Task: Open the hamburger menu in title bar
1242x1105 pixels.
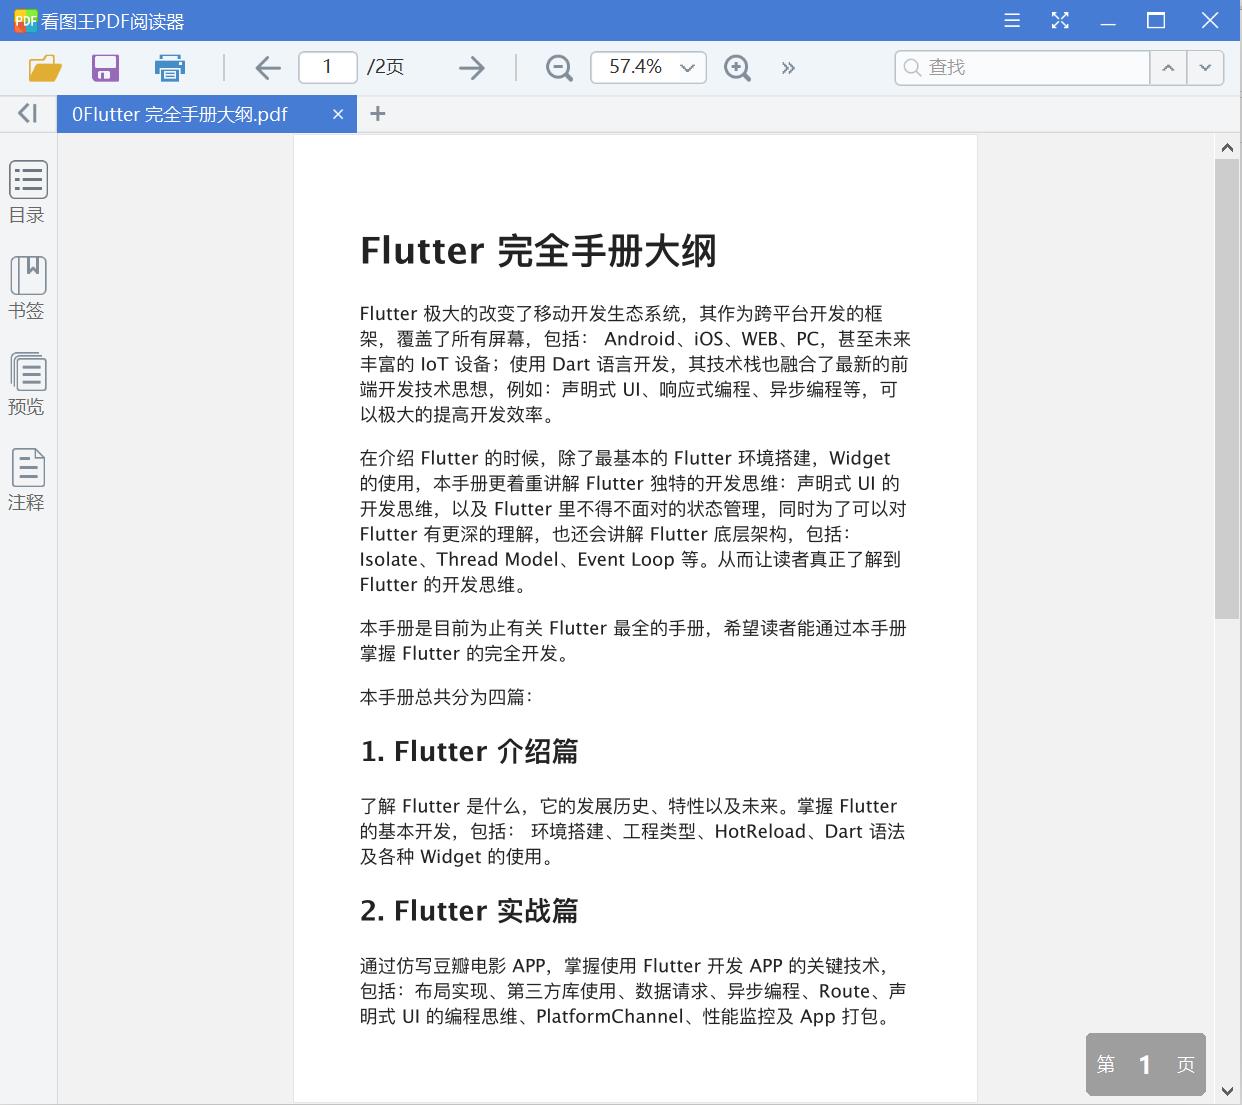Action: point(1012,20)
